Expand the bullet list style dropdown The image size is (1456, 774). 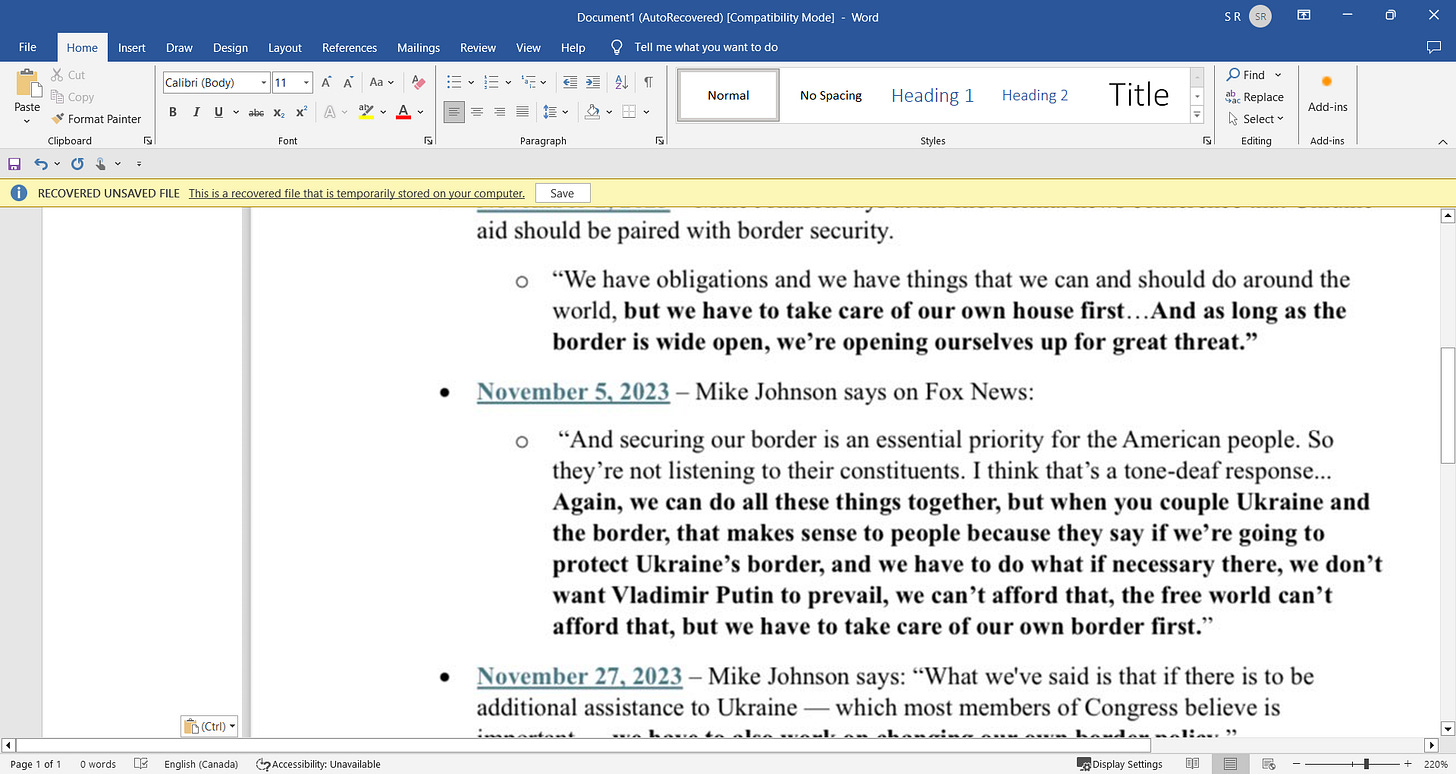point(471,83)
